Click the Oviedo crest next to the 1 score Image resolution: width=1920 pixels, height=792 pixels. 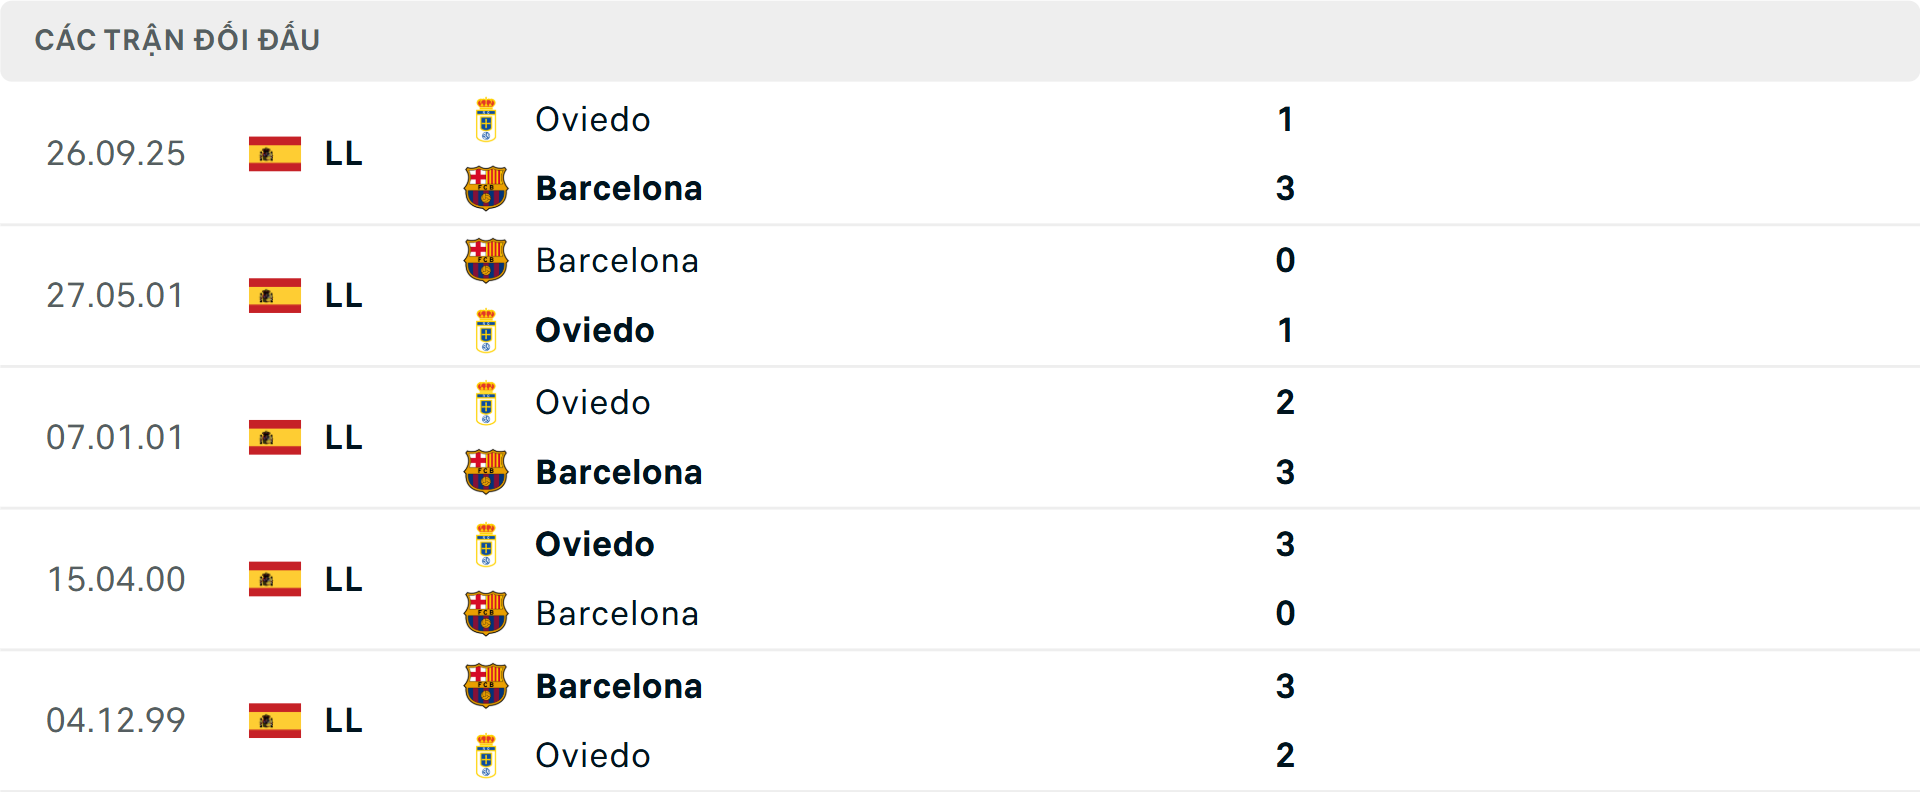[x=486, y=330]
